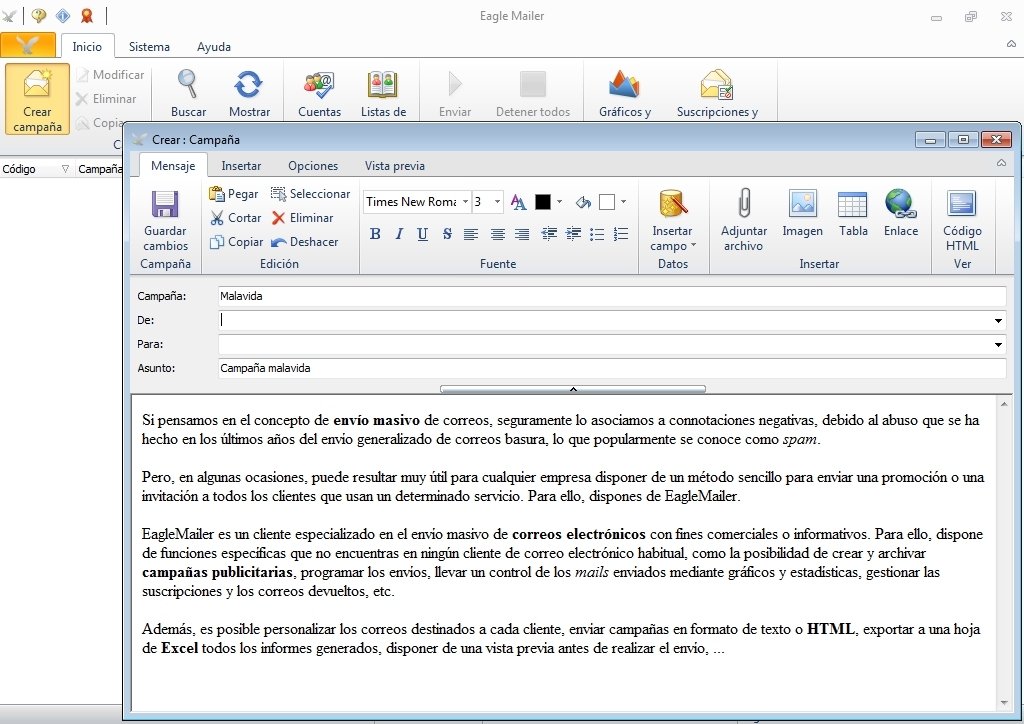Select the Inicio tab

[87, 47]
